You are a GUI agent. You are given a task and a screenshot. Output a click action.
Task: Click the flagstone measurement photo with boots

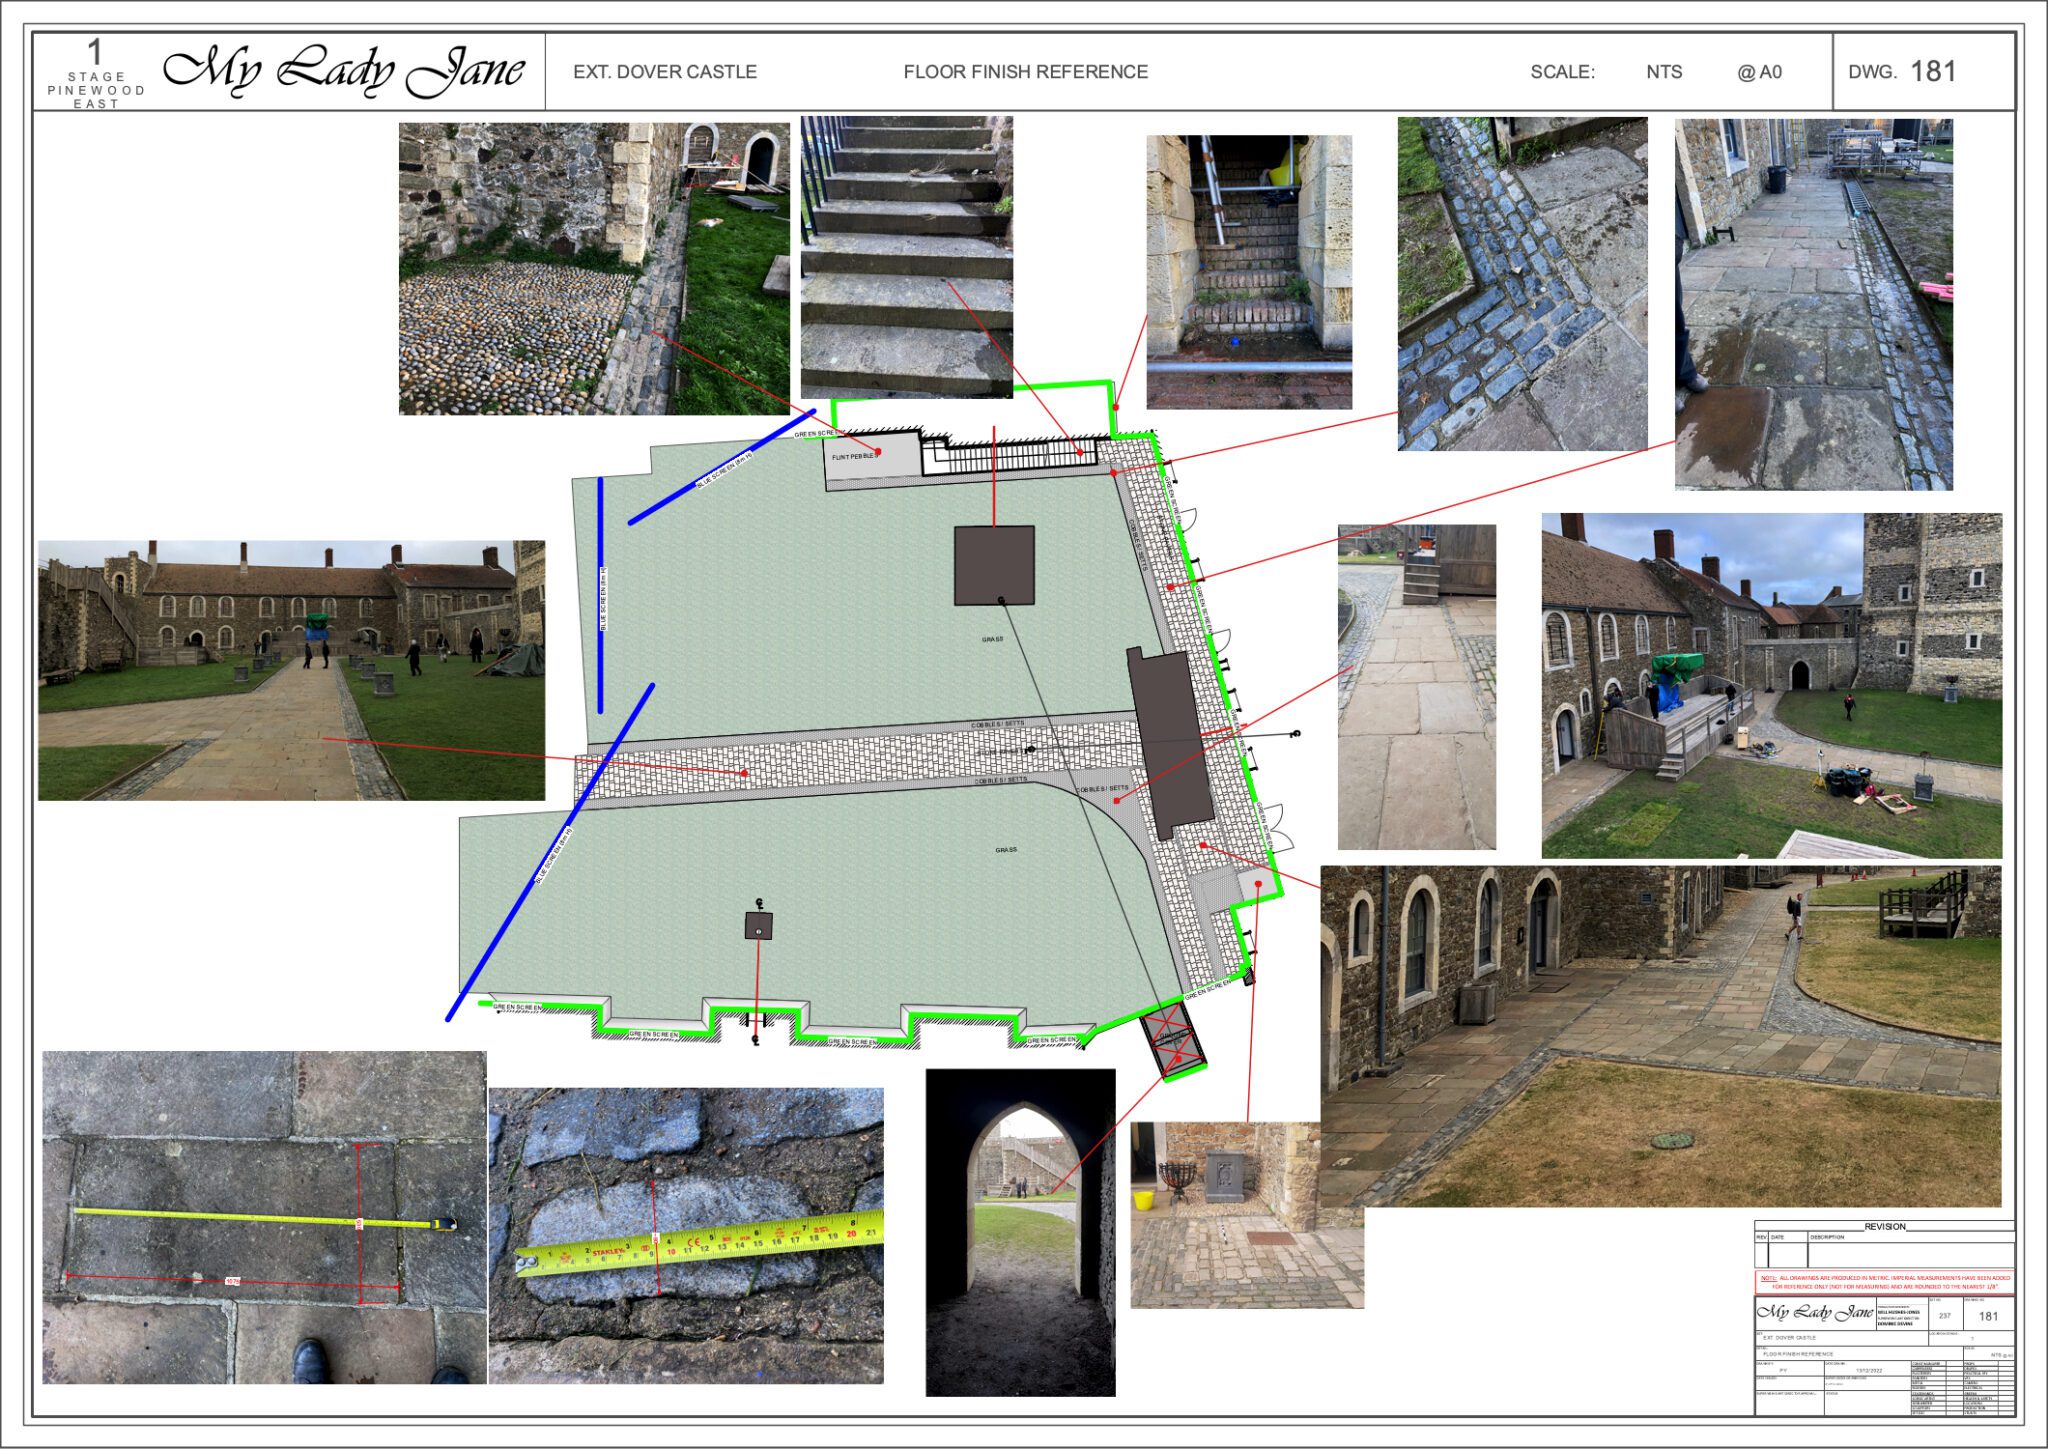[264, 1217]
